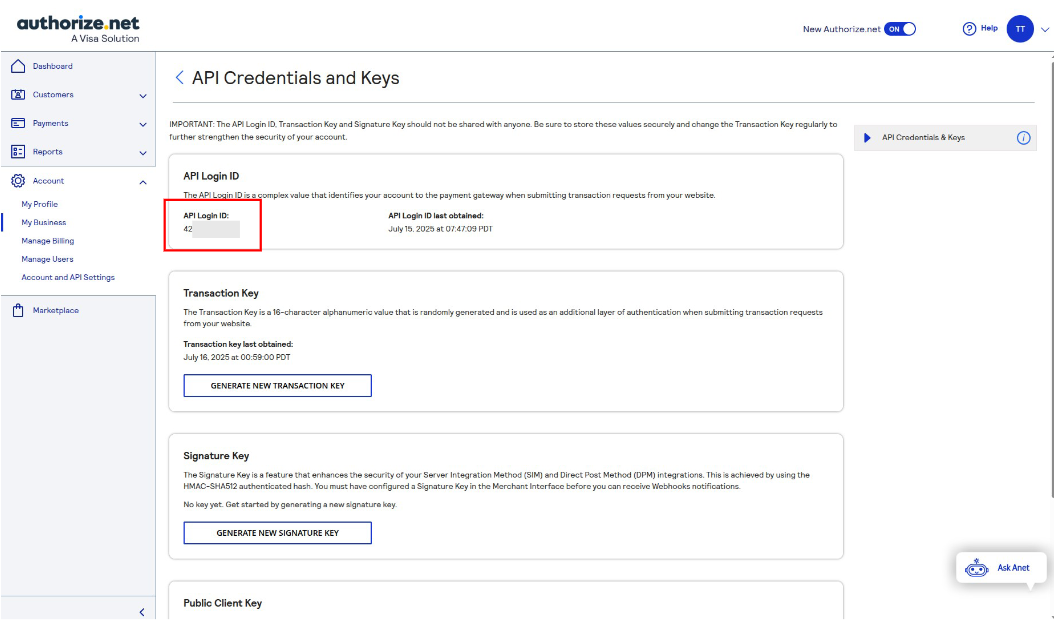Screen dimensions: 1064x620
Task: Open the TT user avatar
Action: tap(1020, 29)
